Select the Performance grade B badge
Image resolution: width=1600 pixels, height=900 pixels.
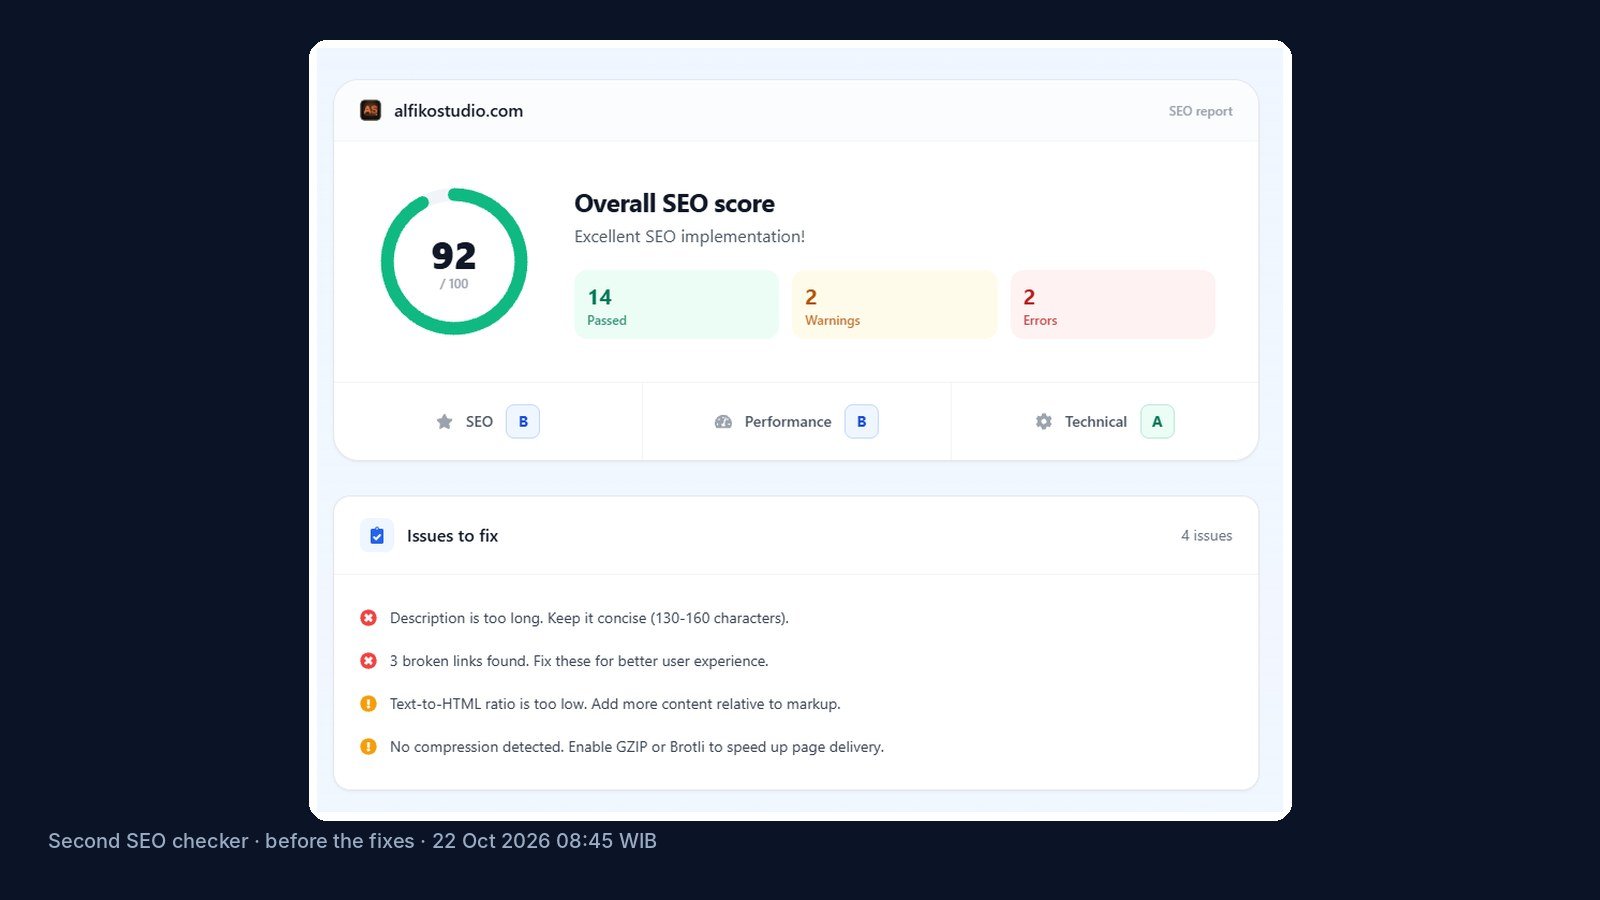[862, 422]
